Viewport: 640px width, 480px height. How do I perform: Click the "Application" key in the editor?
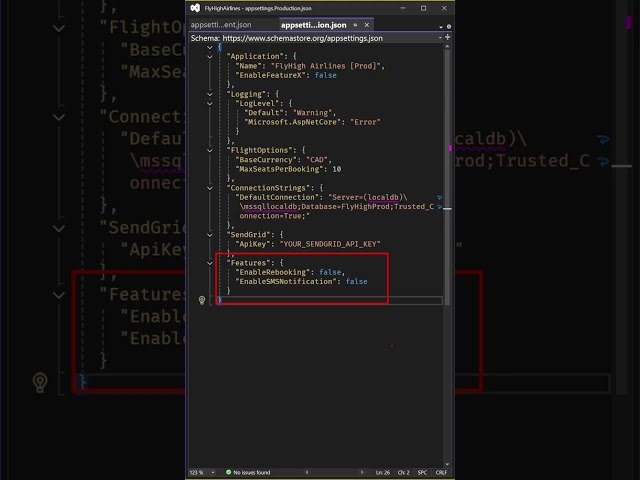click(255, 56)
